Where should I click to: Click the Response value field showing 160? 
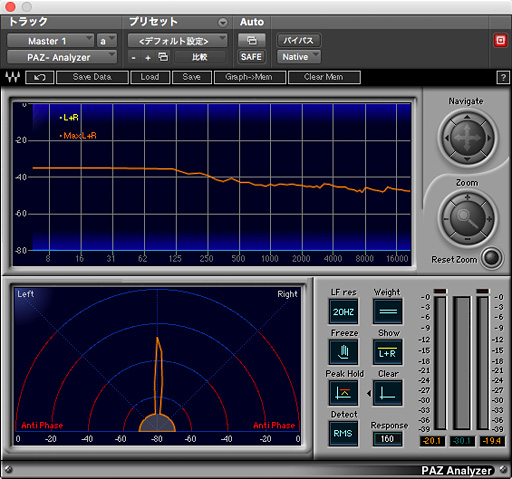(387, 439)
